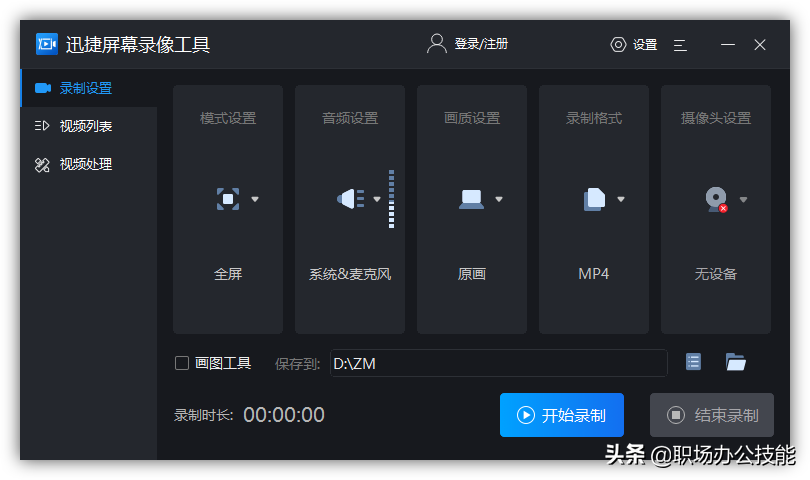Adjust the audio volume level meter

(x=392, y=198)
